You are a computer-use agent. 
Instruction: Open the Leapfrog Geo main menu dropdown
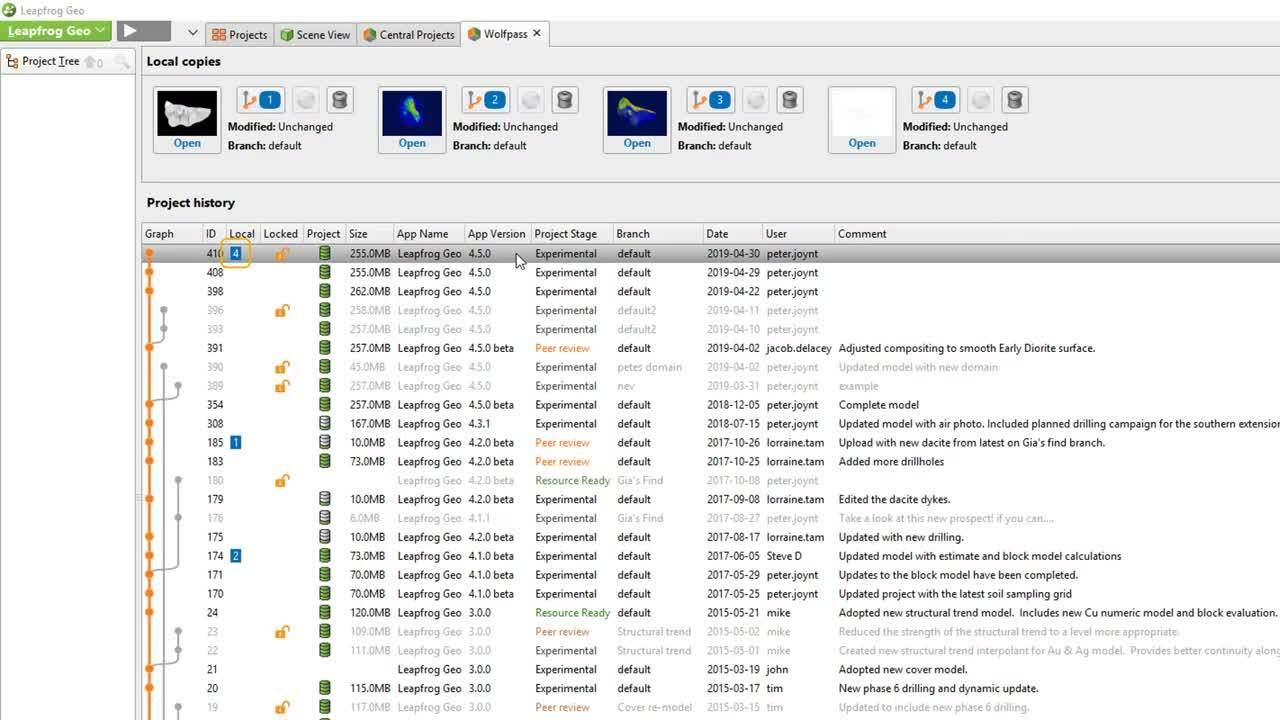(x=57, y=31)
